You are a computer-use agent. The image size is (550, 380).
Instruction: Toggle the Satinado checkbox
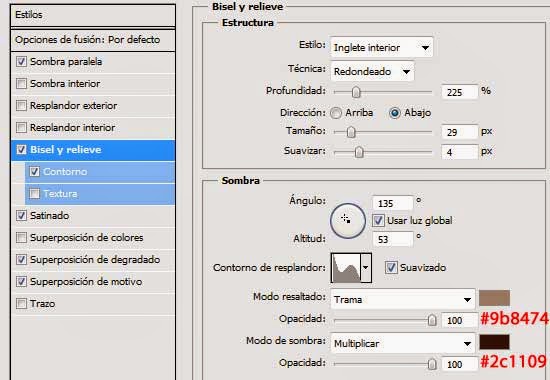tap(21, 215)
